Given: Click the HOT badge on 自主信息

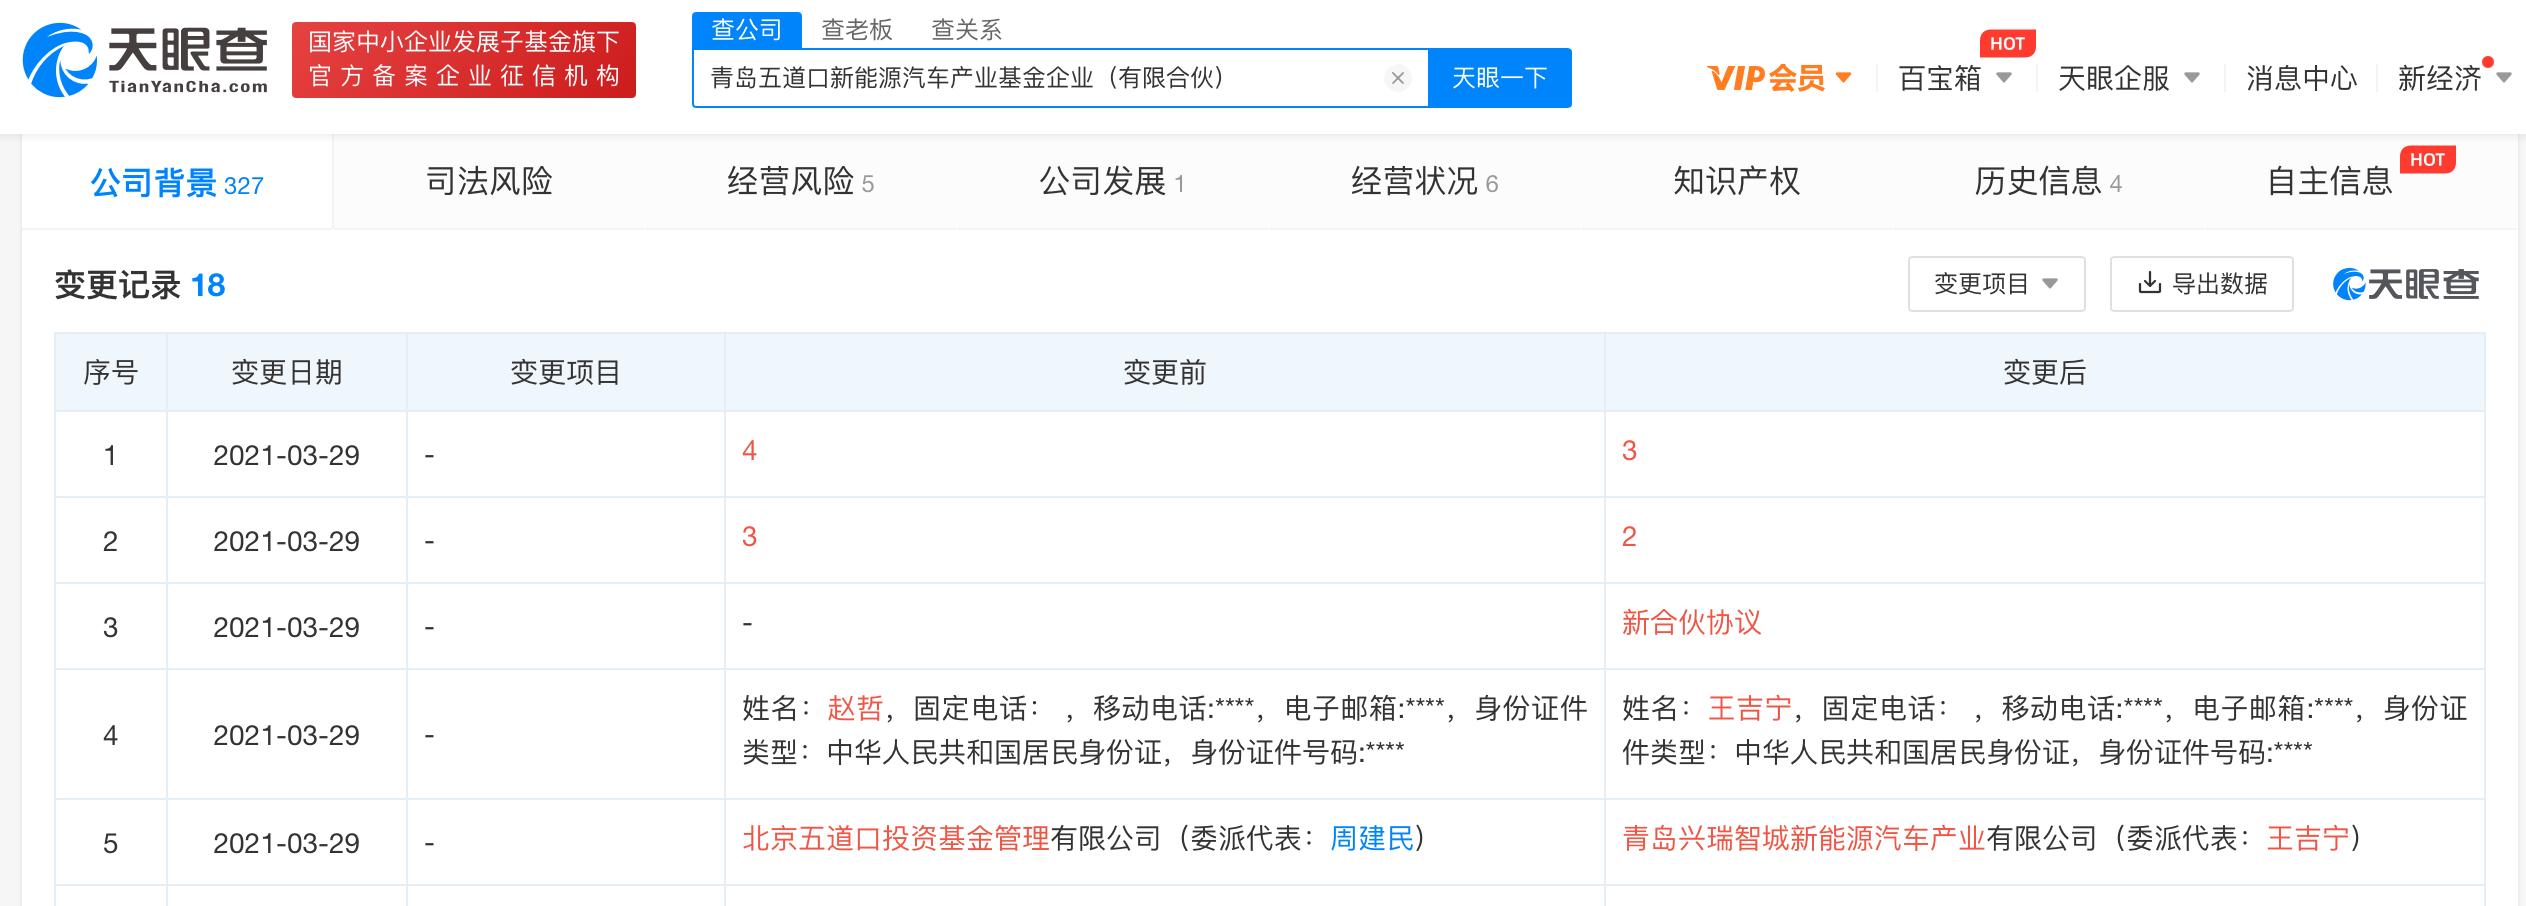Looking at the screenshot, I should tap(2427, 159).
